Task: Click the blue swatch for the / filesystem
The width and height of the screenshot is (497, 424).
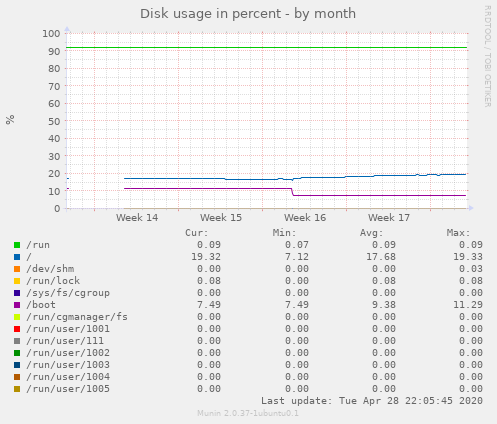Action: point(17,257)
